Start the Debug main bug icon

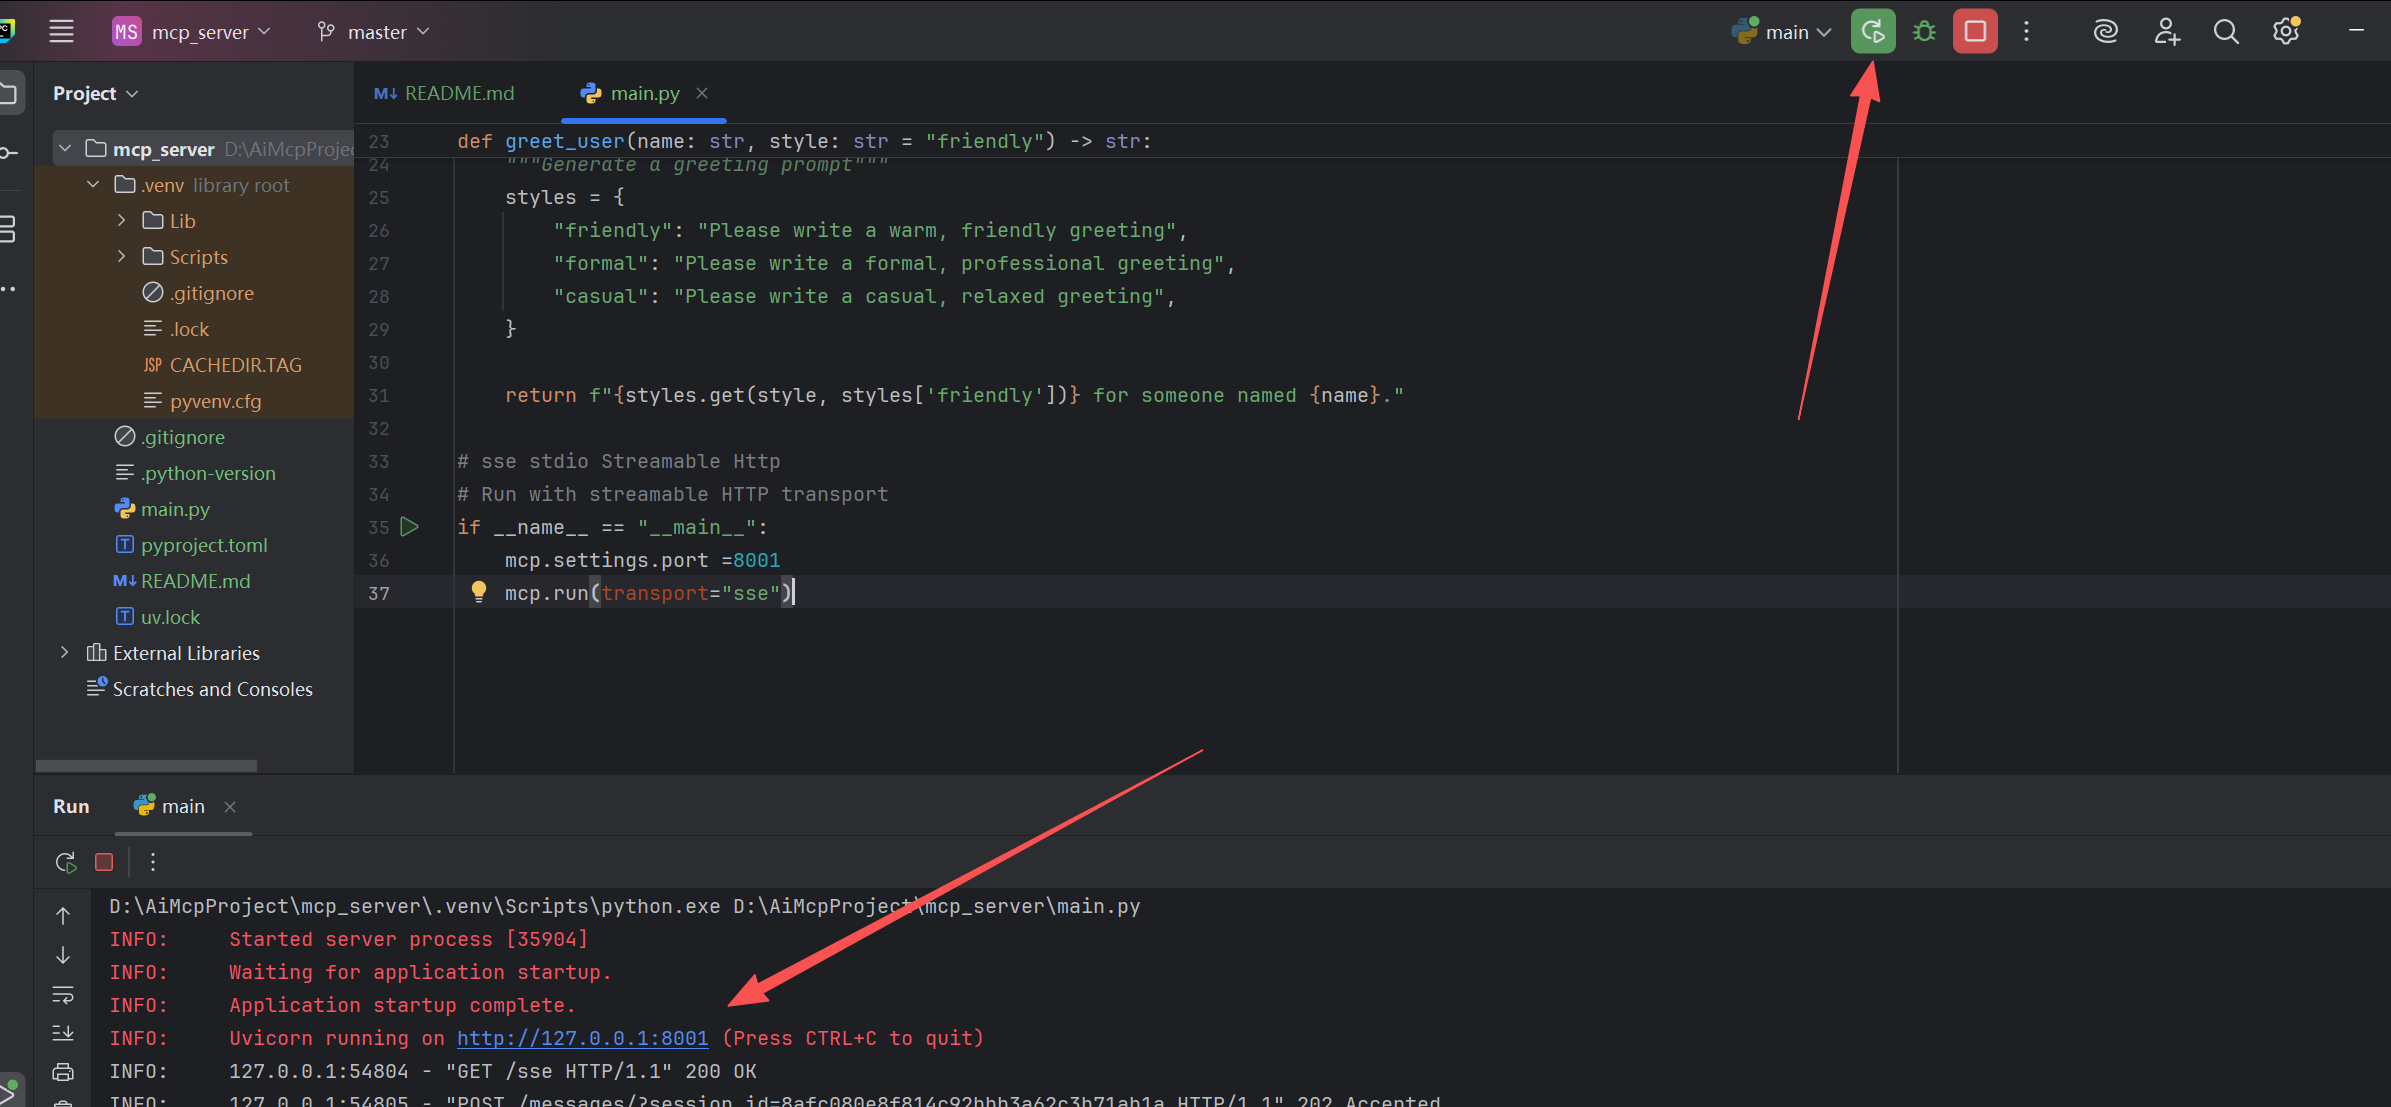pyautogui.click(x=1924, y=31)
